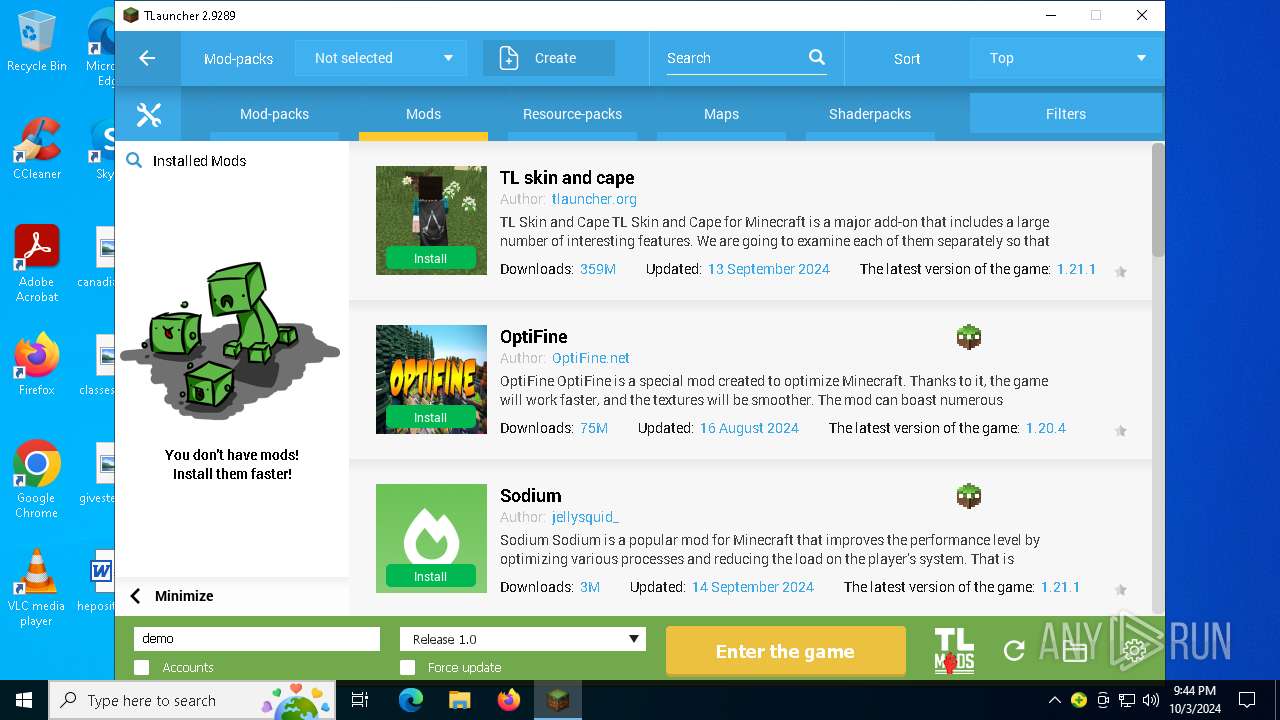Open CCleaner desktop shortcut
Screen dimensions: 1280x720
click(x=37, y=149)
